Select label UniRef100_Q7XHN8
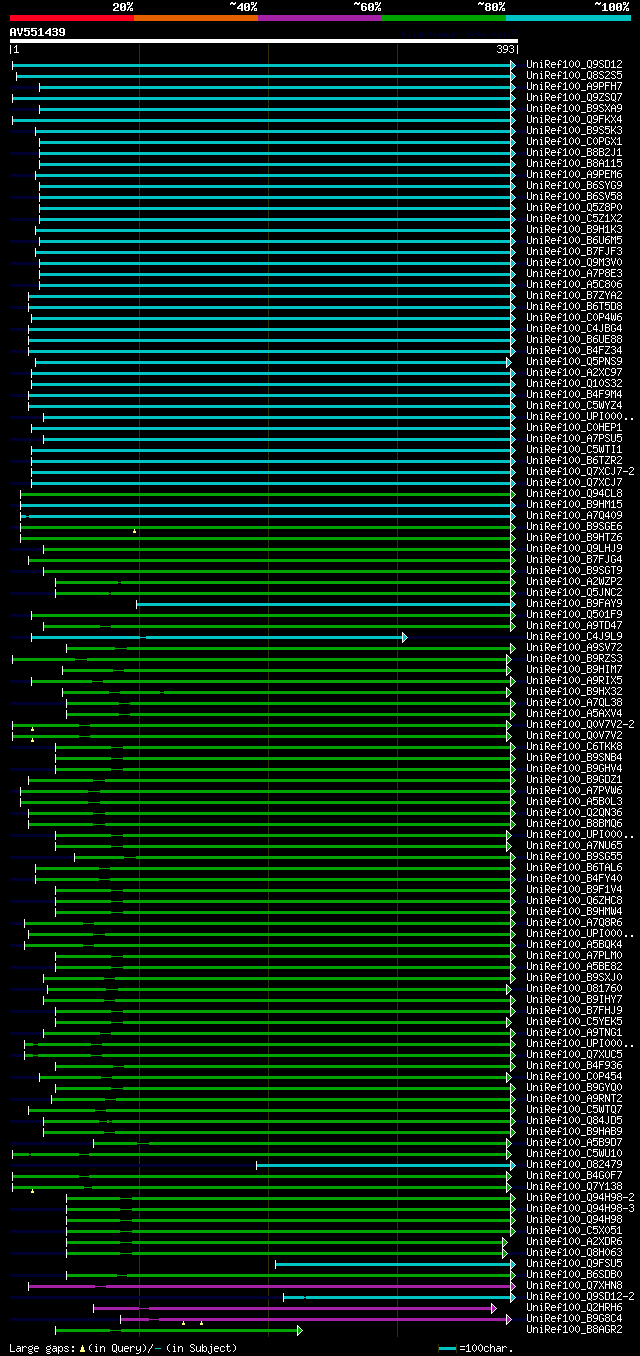Screen dimensions: 640x1356 pyautogui.click(x=574, y=1286)
